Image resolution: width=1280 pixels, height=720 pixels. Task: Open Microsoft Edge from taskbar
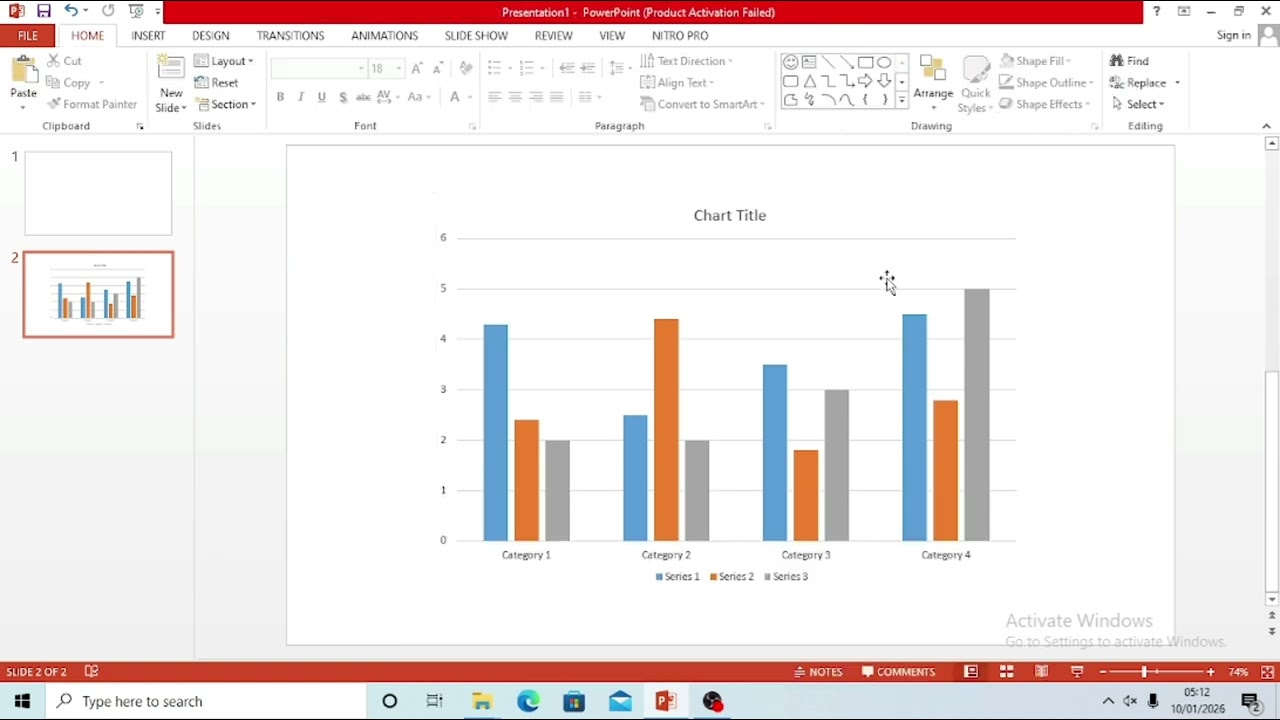coord(528,701)
